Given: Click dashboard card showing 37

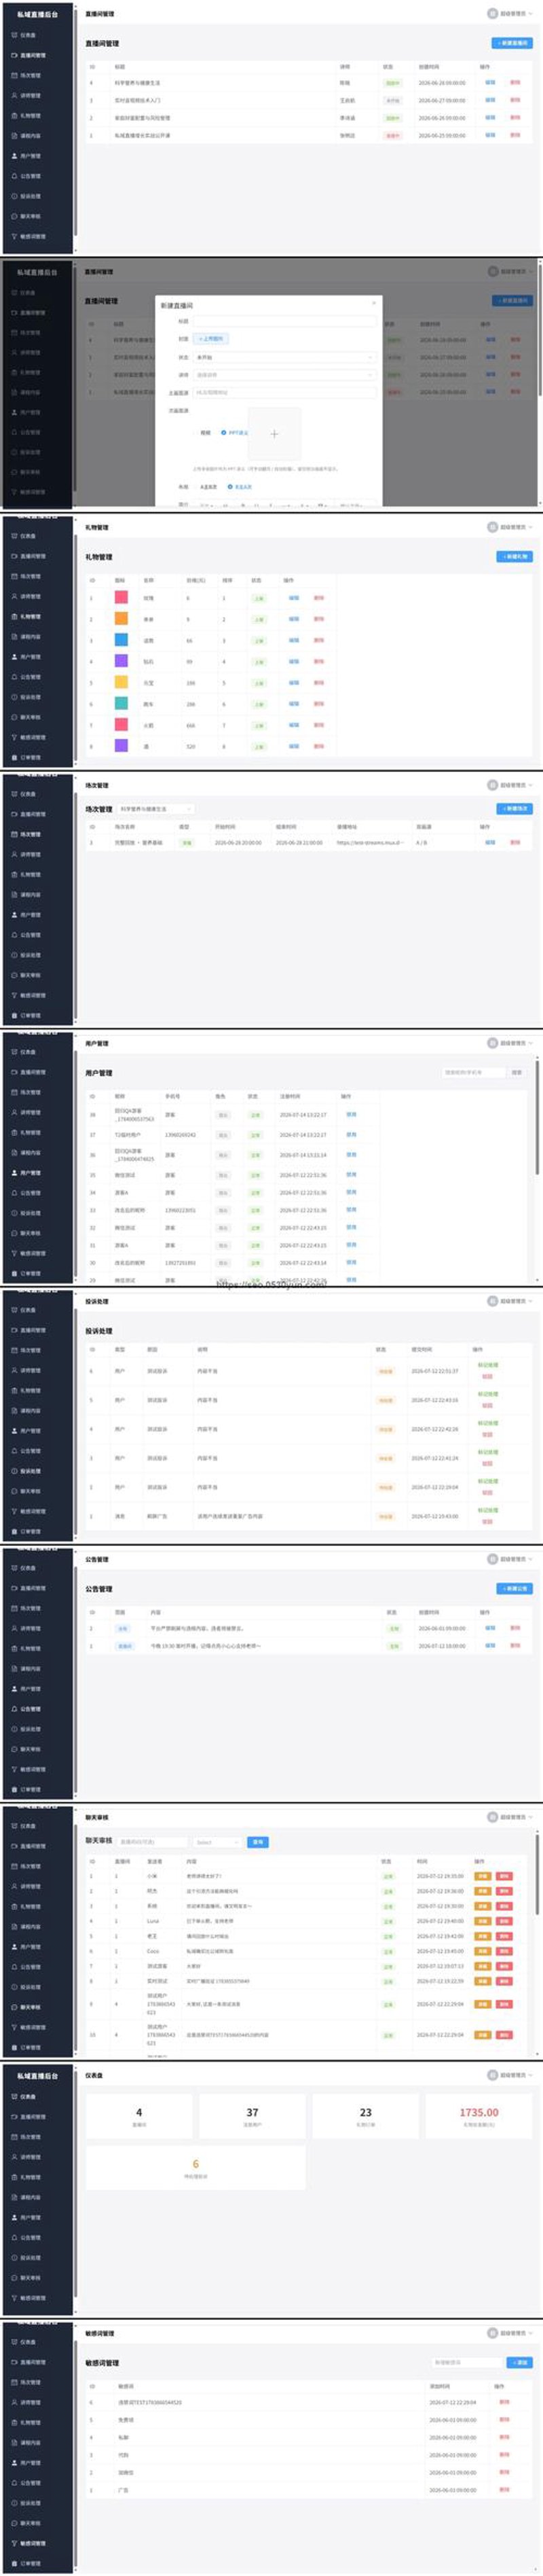Looking at the screenshot, I should click(252, 2116).
